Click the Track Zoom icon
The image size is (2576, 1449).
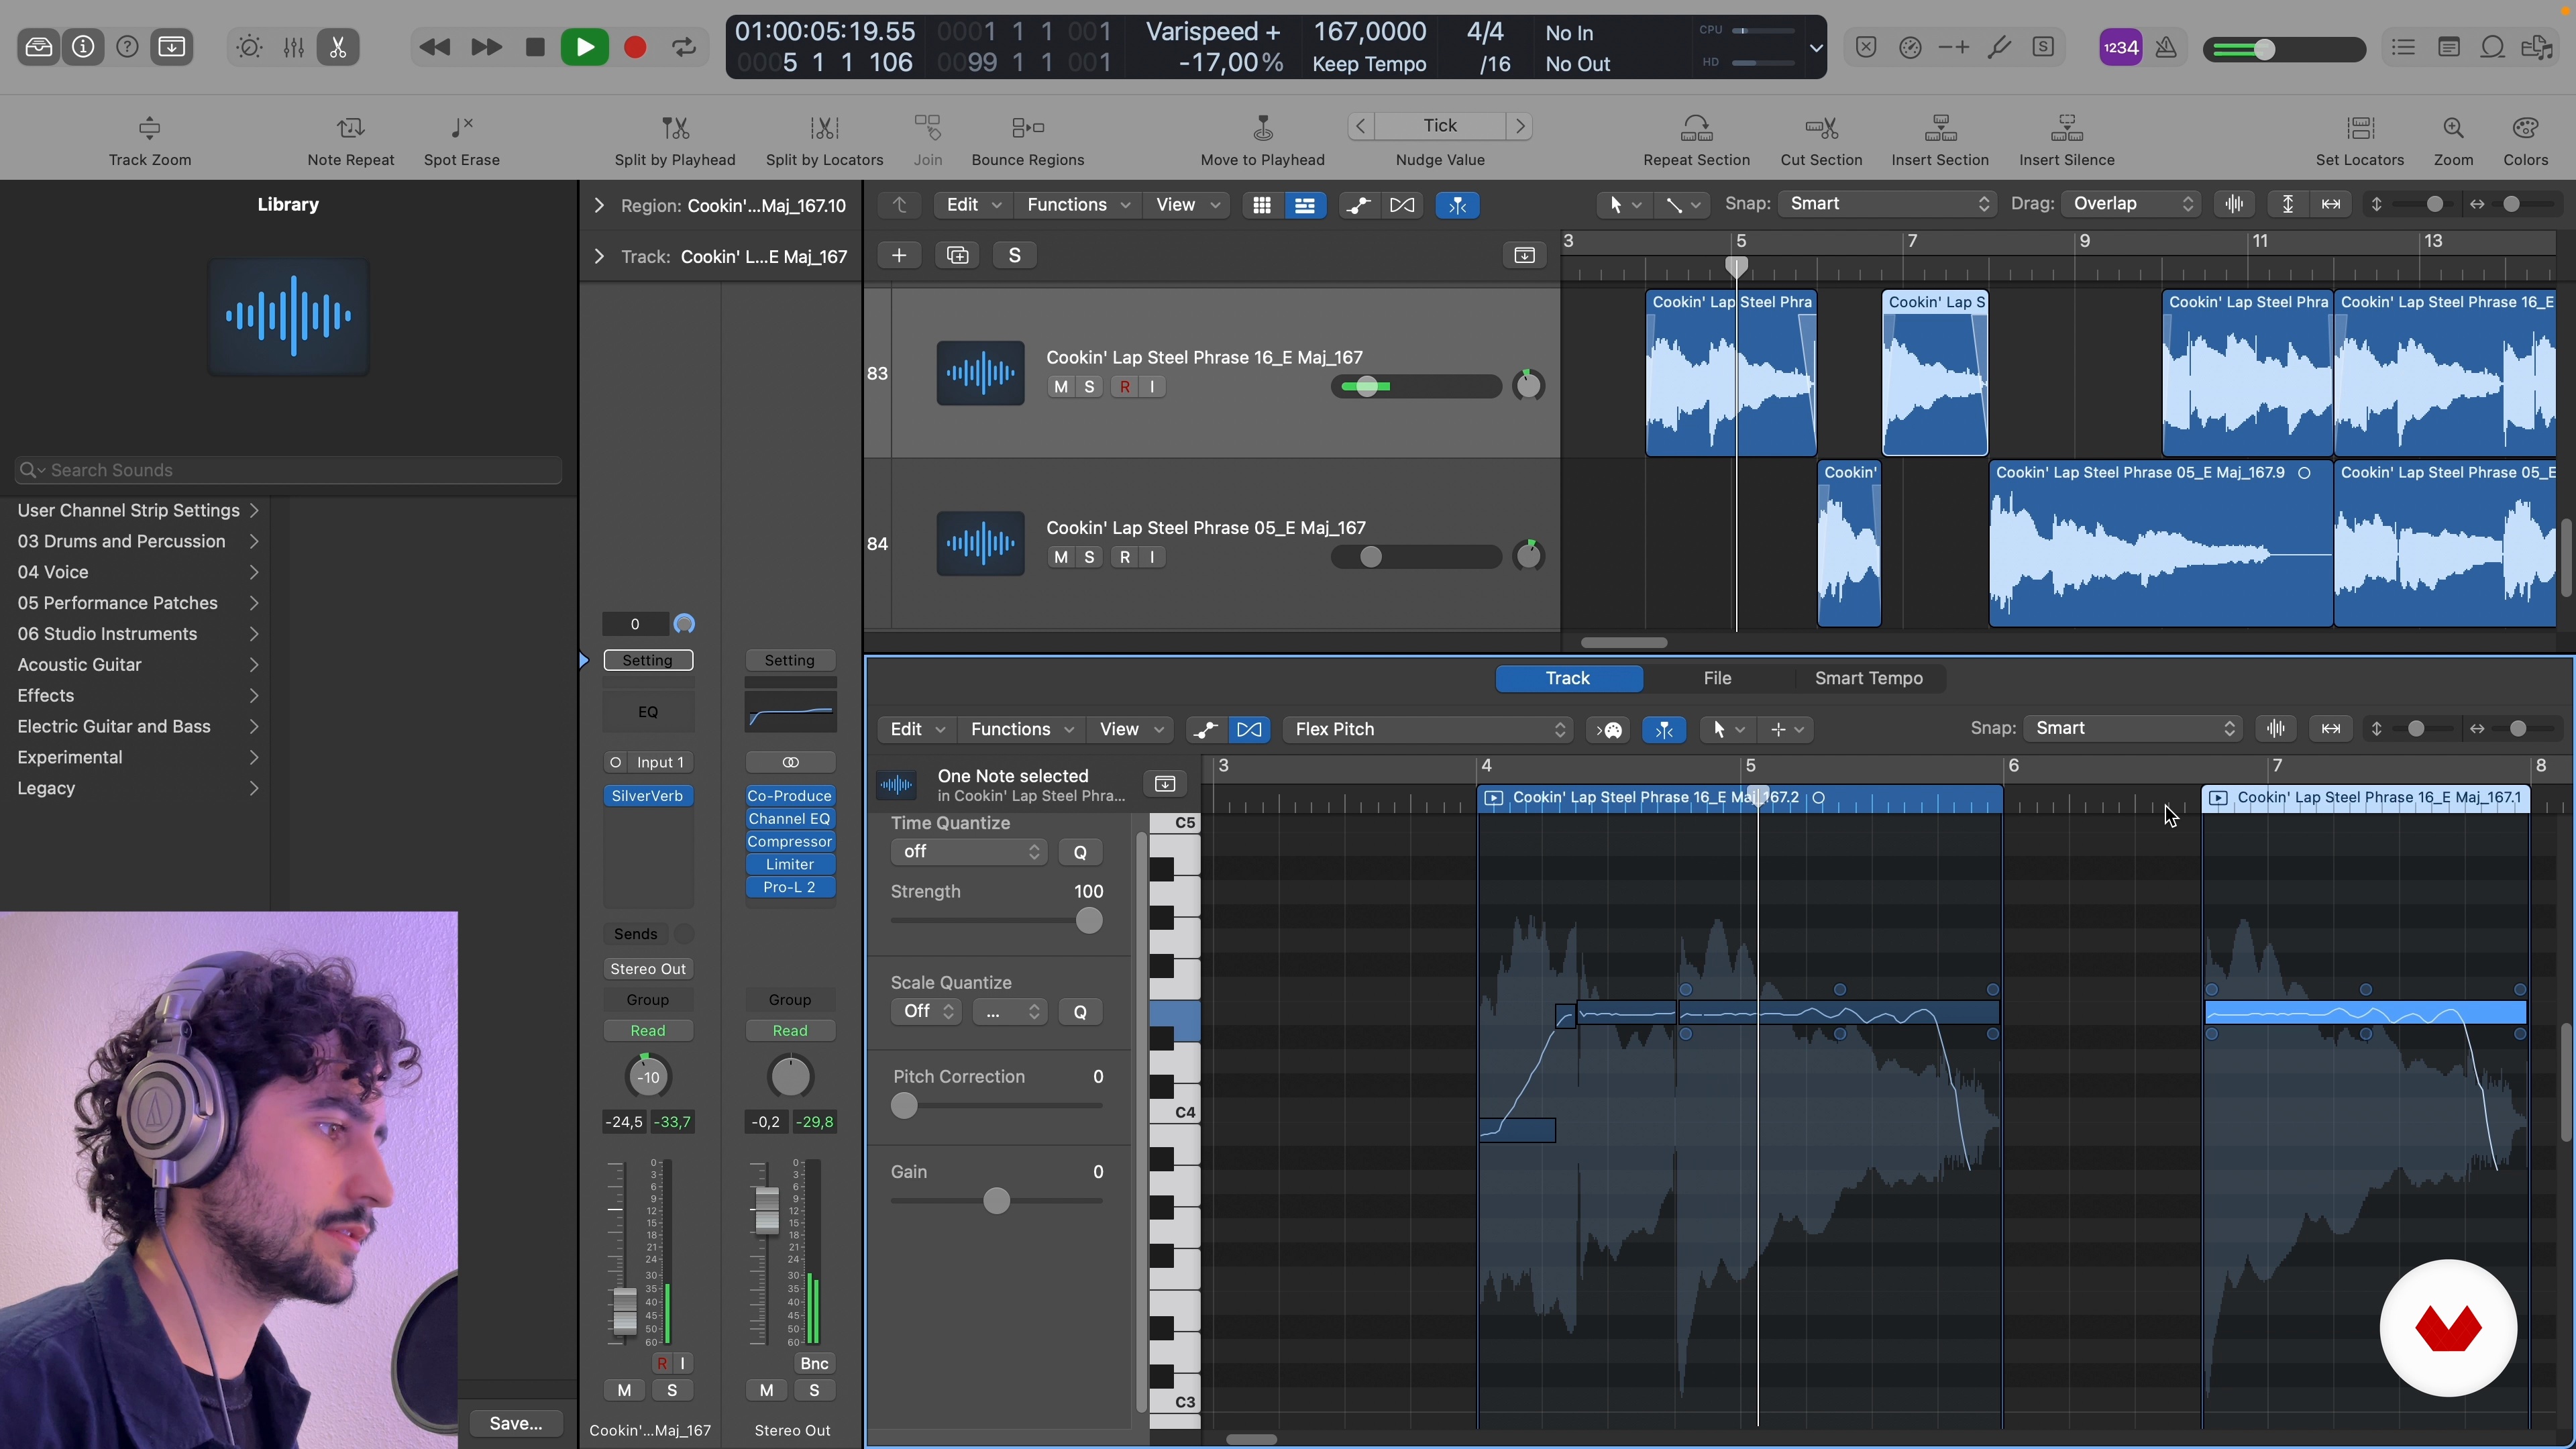[x=149, y=128]
